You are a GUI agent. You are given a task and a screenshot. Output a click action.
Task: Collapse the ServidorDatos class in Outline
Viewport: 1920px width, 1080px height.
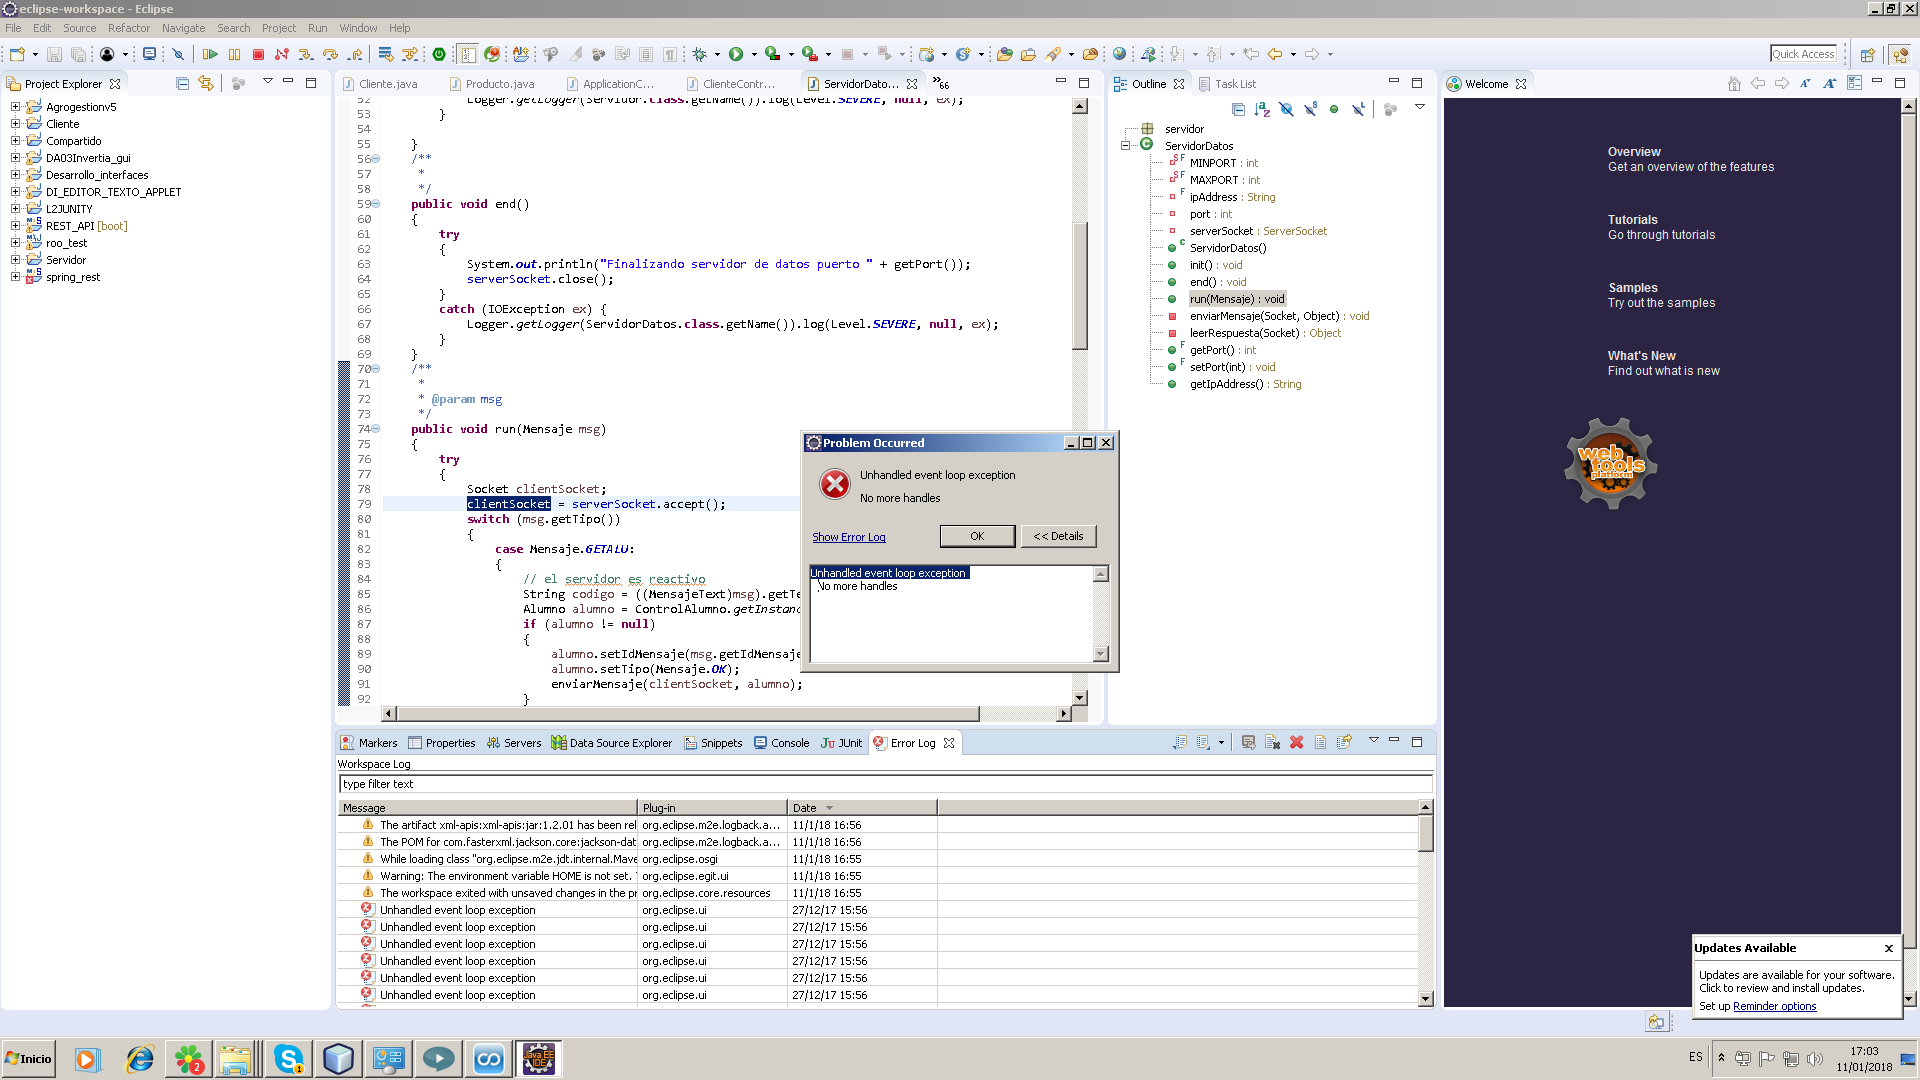(x=1126, y=146)
